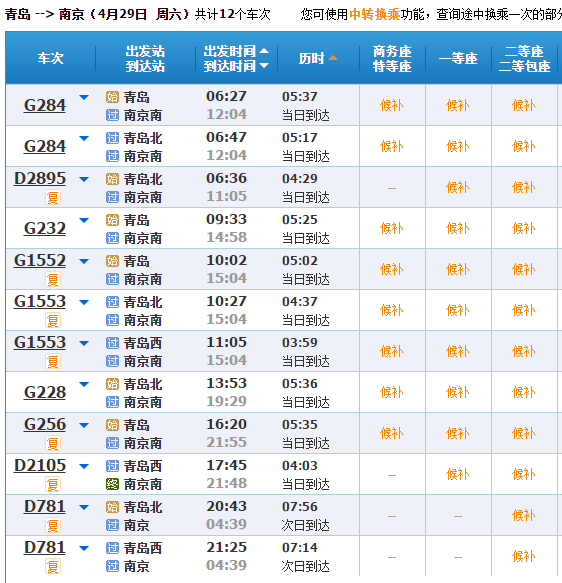Image resolution: width=562 pixels, height=583 pixels.
Task: Click 候补 for 一等座 on G228
Action: [458, 392]
